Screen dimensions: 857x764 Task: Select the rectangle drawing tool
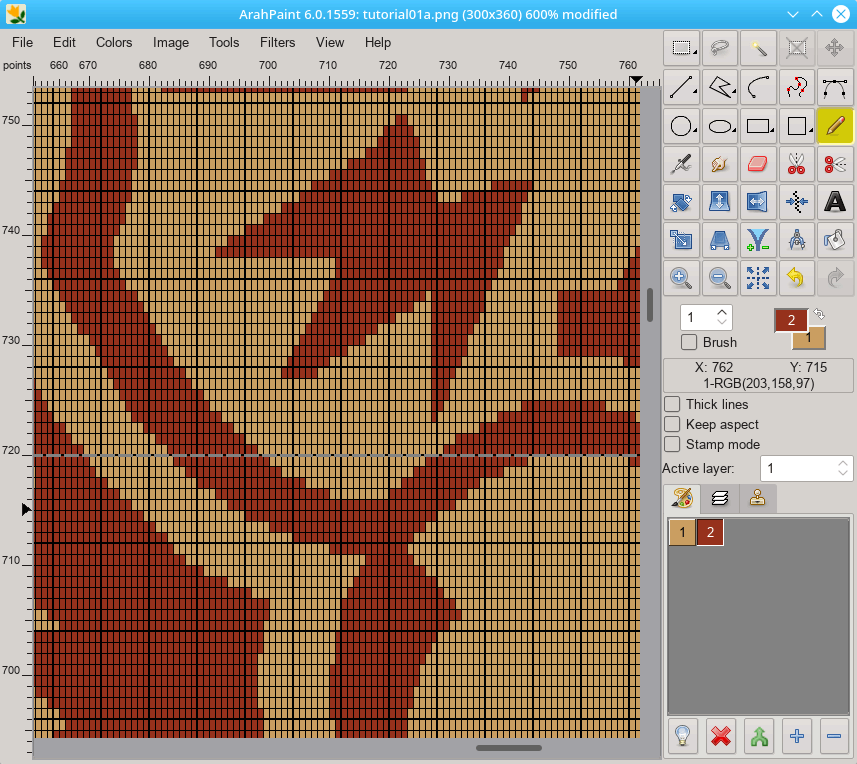click(x=758, y=126)
